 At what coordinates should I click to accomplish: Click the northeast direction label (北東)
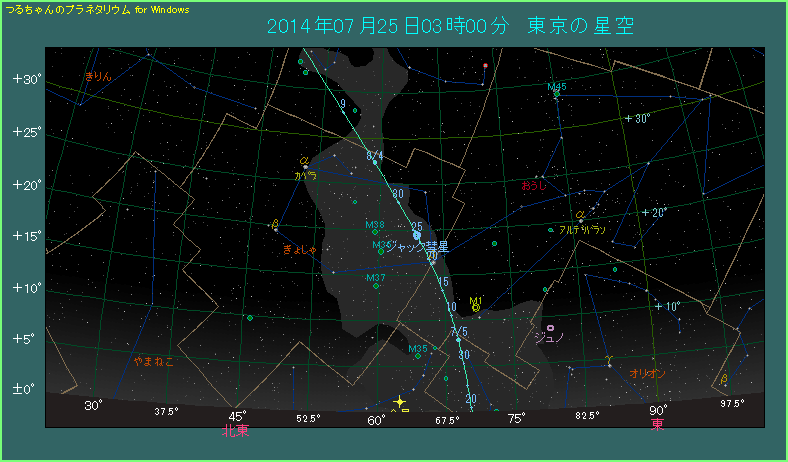(236, 432)
